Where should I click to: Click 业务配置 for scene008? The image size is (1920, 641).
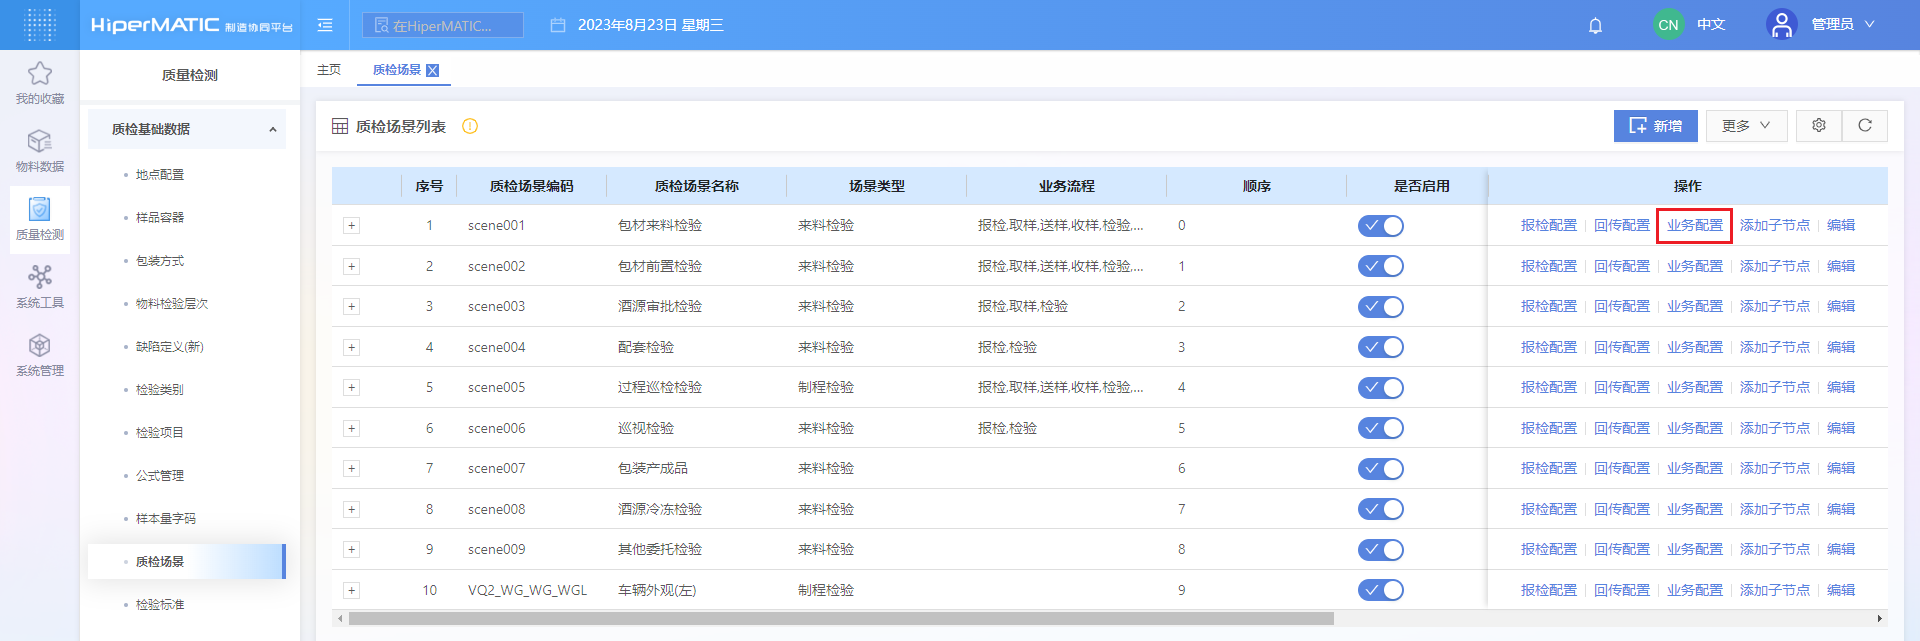pyautogui.click(x=1694, y=509)
